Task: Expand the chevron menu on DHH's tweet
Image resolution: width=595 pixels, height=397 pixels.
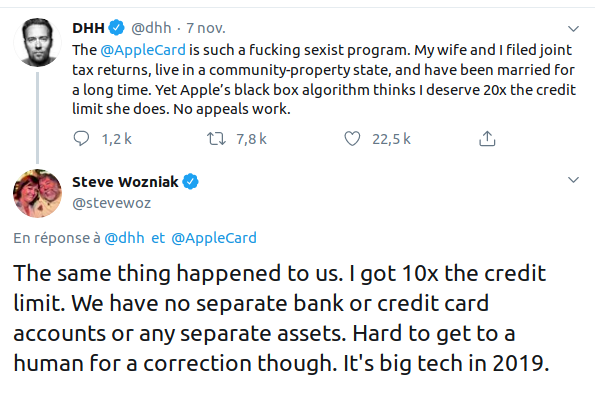Action: point(573,28)
